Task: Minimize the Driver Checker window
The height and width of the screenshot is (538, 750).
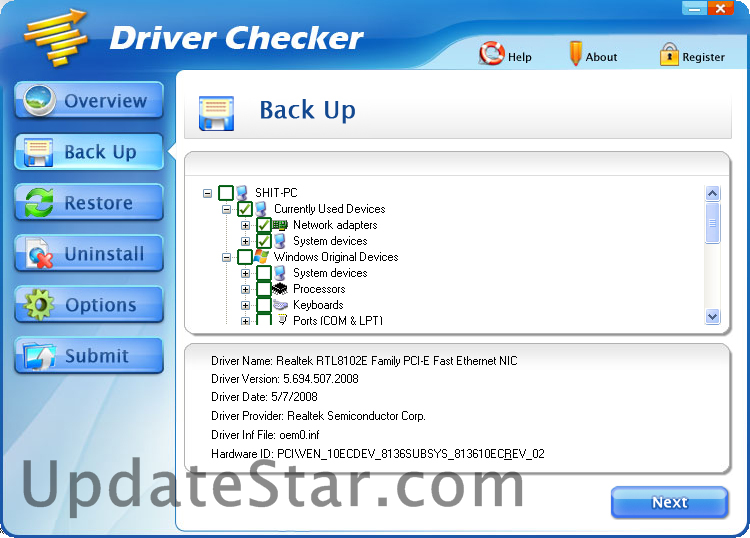Action: 694,8
